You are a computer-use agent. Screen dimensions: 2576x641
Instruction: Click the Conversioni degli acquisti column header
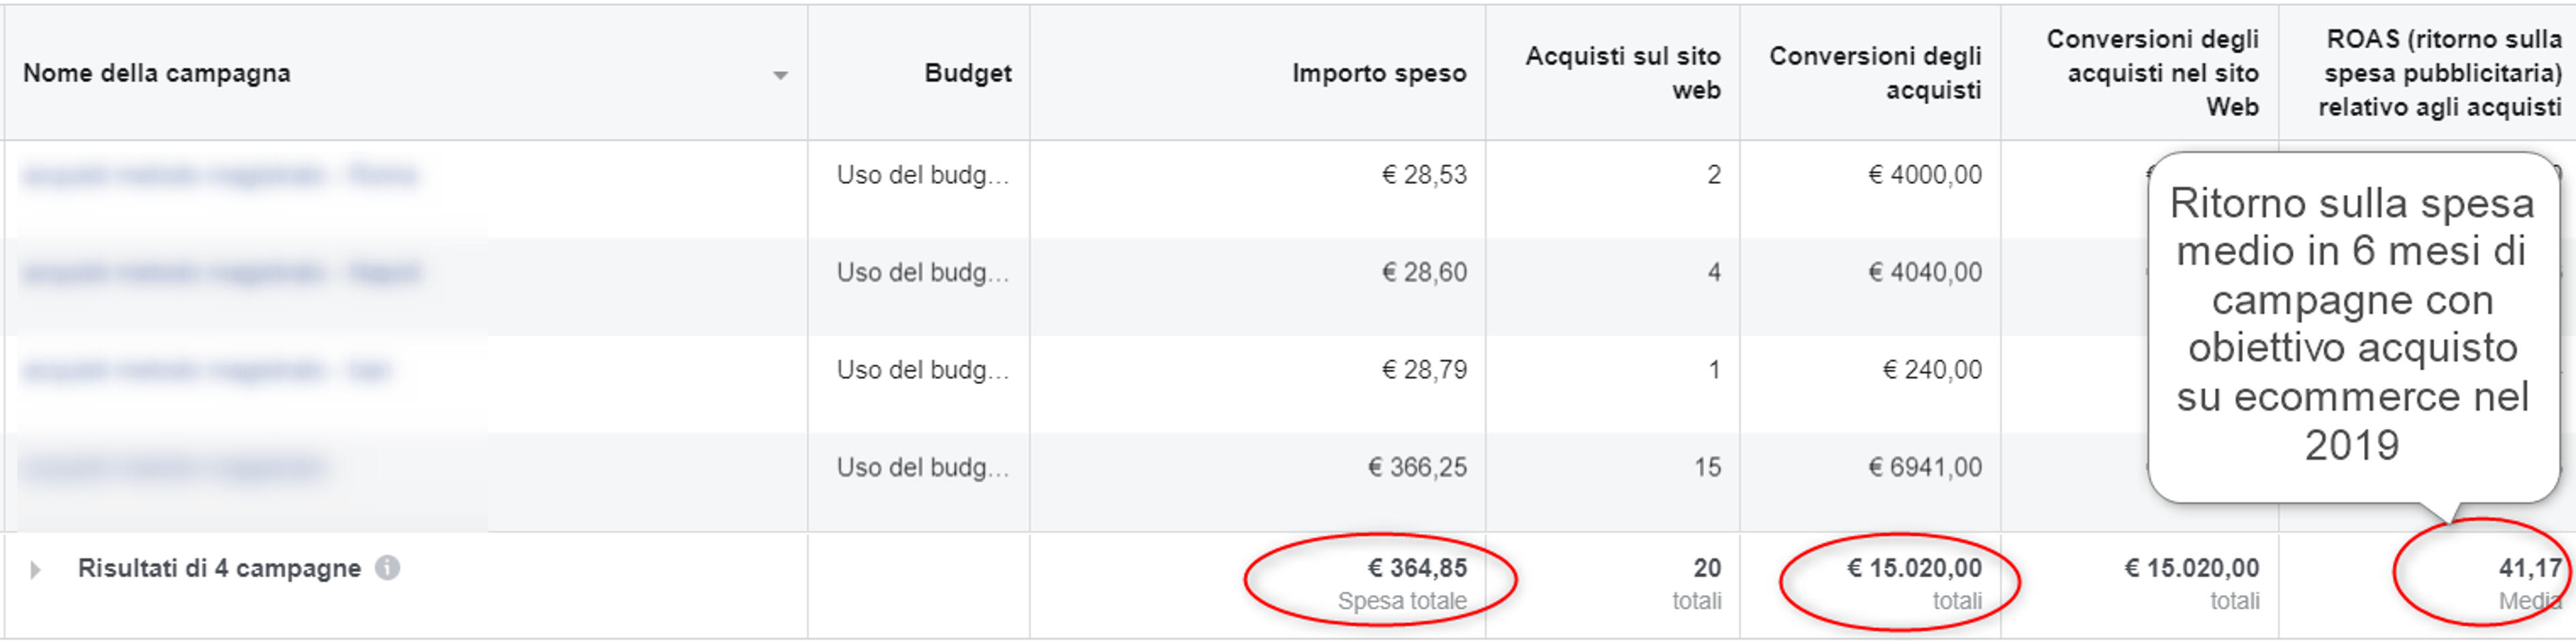pyautogui.click(x=1875, y=73)
